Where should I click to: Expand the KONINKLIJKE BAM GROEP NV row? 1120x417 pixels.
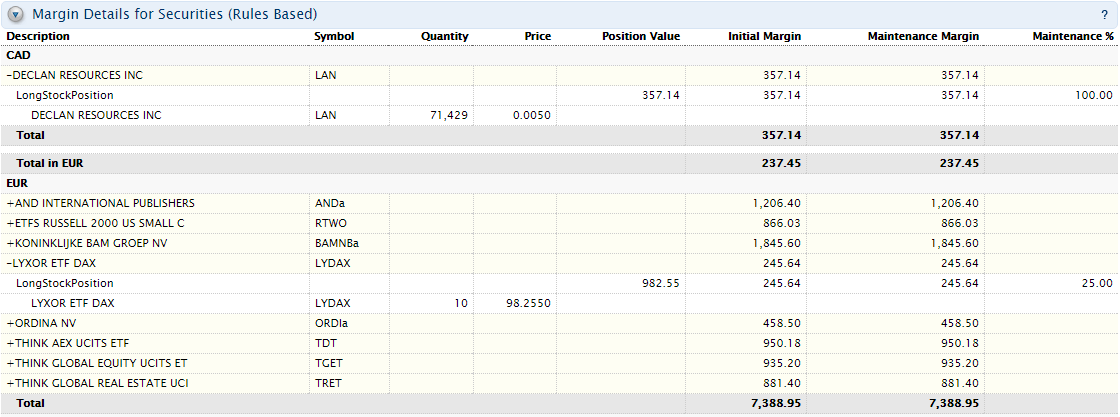click(x=11, y=243)
